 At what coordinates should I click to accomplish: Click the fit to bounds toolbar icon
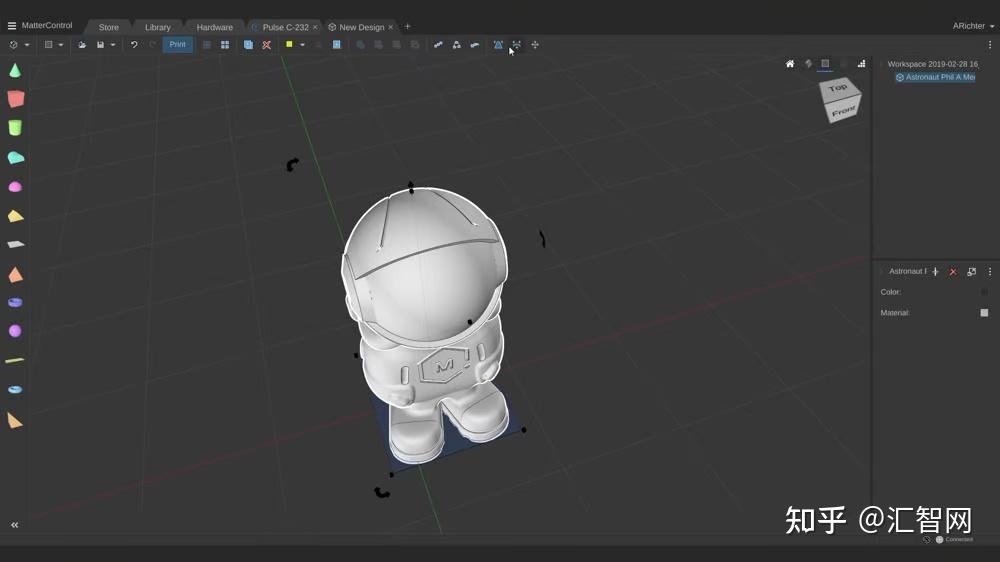[x=517, y=45]
